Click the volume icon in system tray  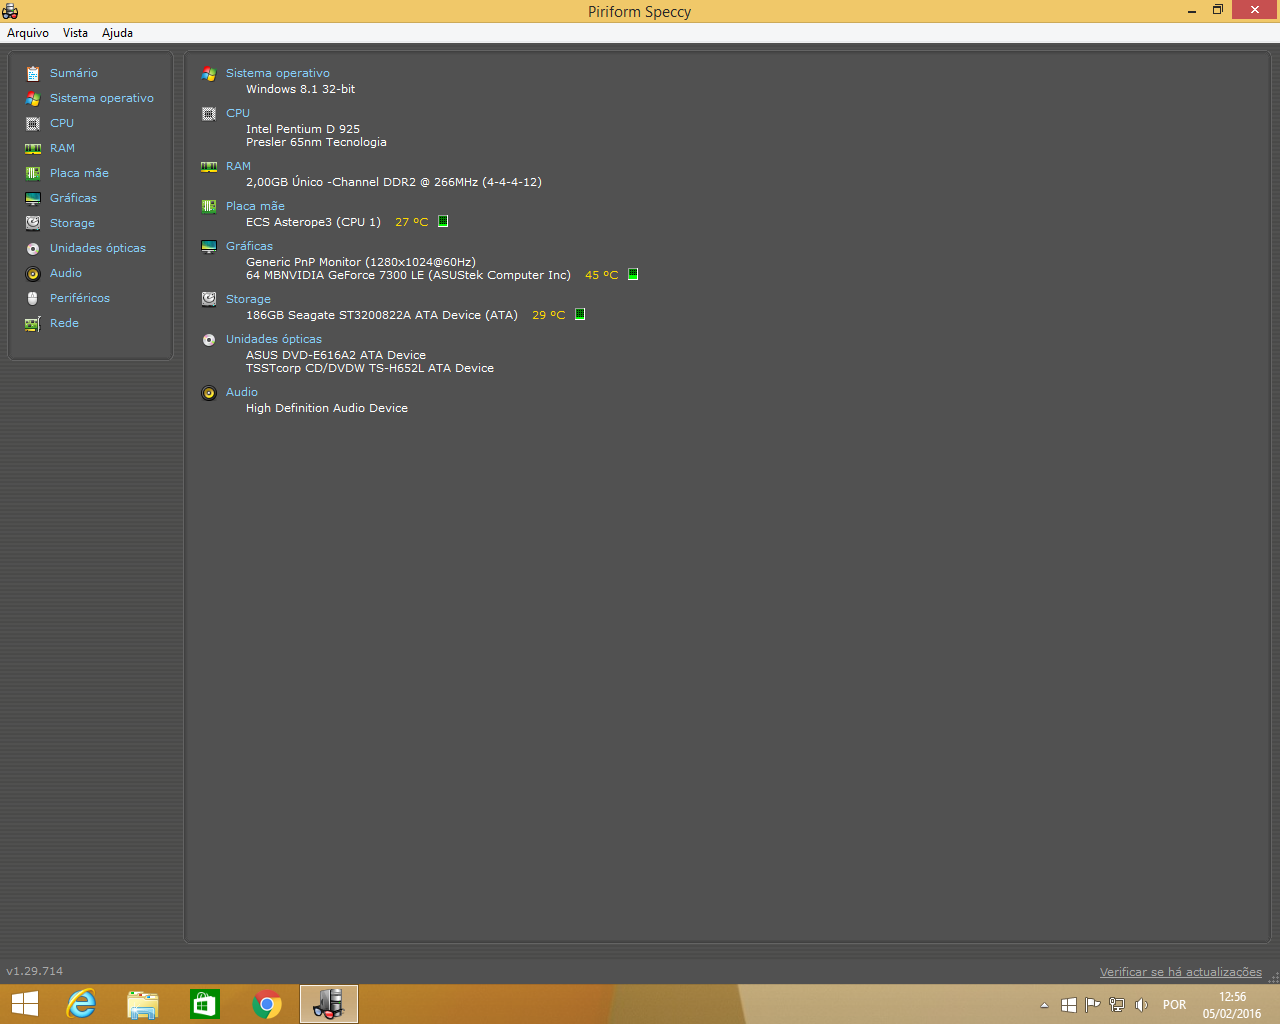(1141, 1005)
